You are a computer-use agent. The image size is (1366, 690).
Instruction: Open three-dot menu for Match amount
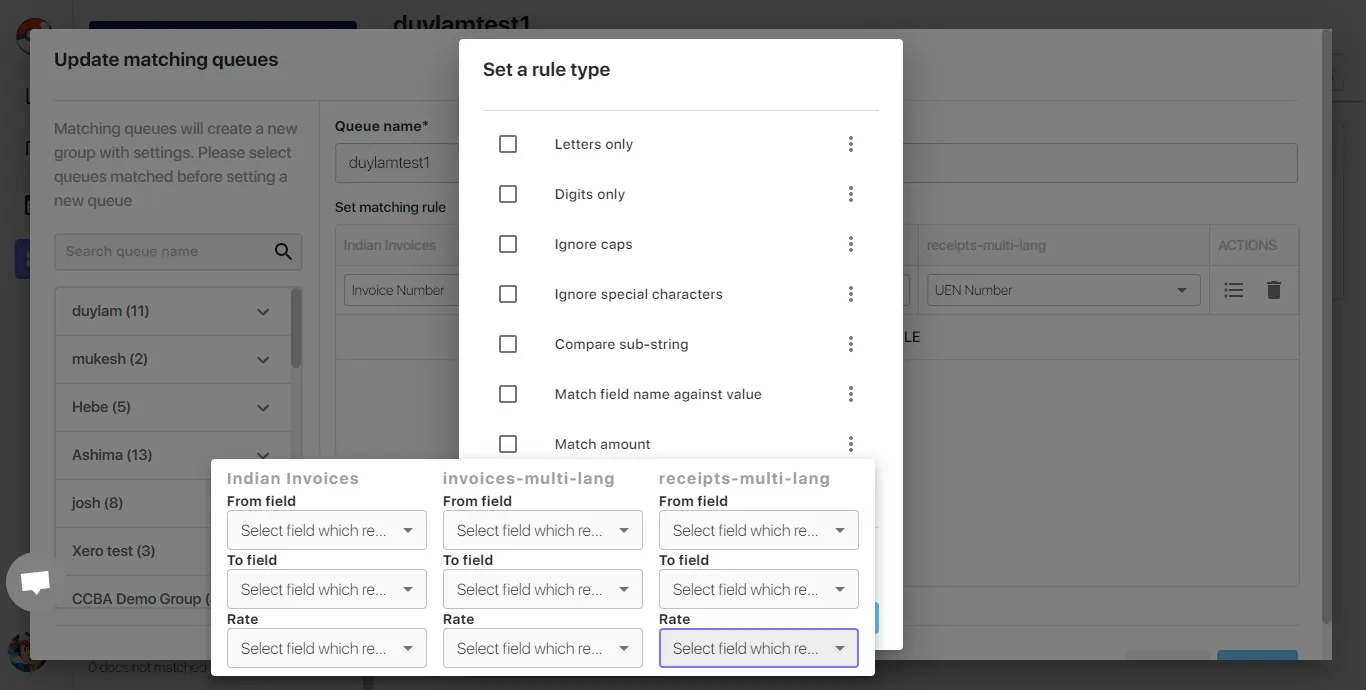click(x=851, y=444)
